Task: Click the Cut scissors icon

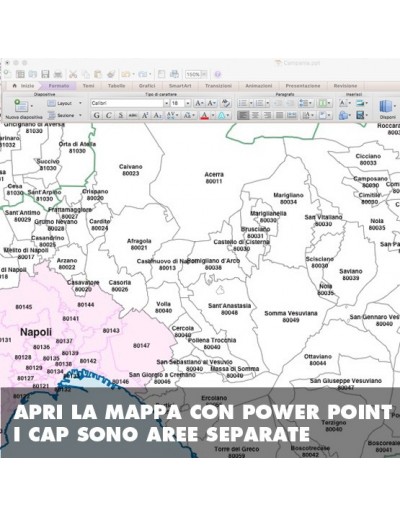Action: pos(73,74)
